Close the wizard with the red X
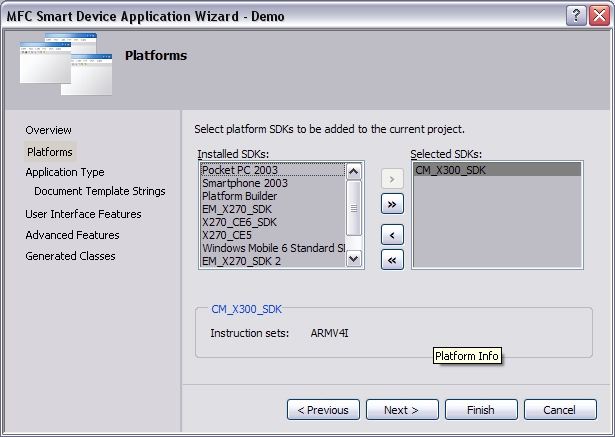Screen dimensions: 615x437 [x=600, y=16]
